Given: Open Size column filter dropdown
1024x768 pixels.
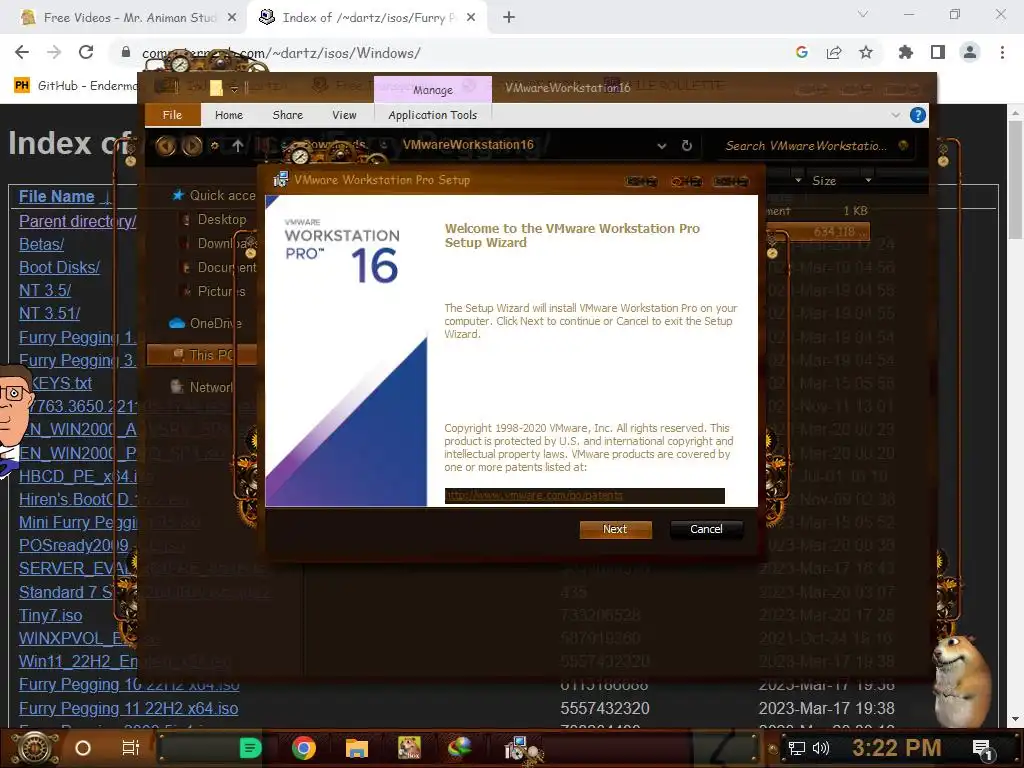Looking at the screenshot, I should click(868, 180).
